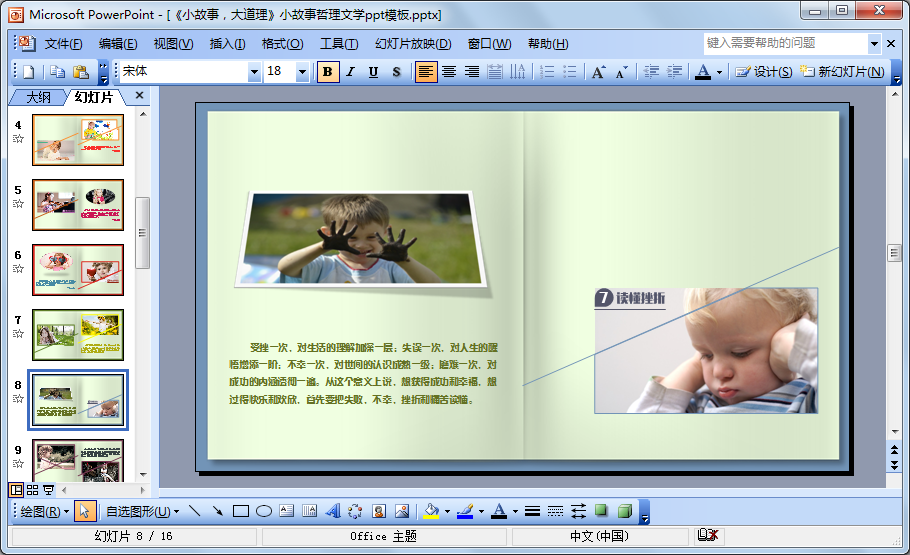Click the Fill Color paint bucket swatch
Image resolution: width=910 pixels, height=555 pixels.
pos(431,511)
